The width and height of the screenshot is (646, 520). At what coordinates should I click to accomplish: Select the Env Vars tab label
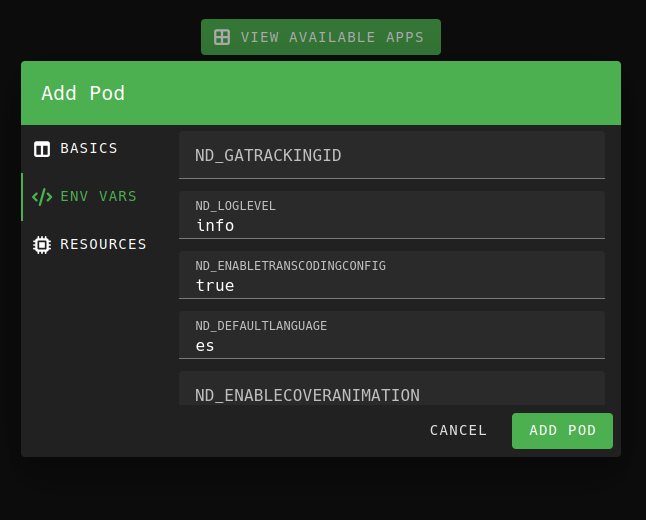[x=98, y=196]
